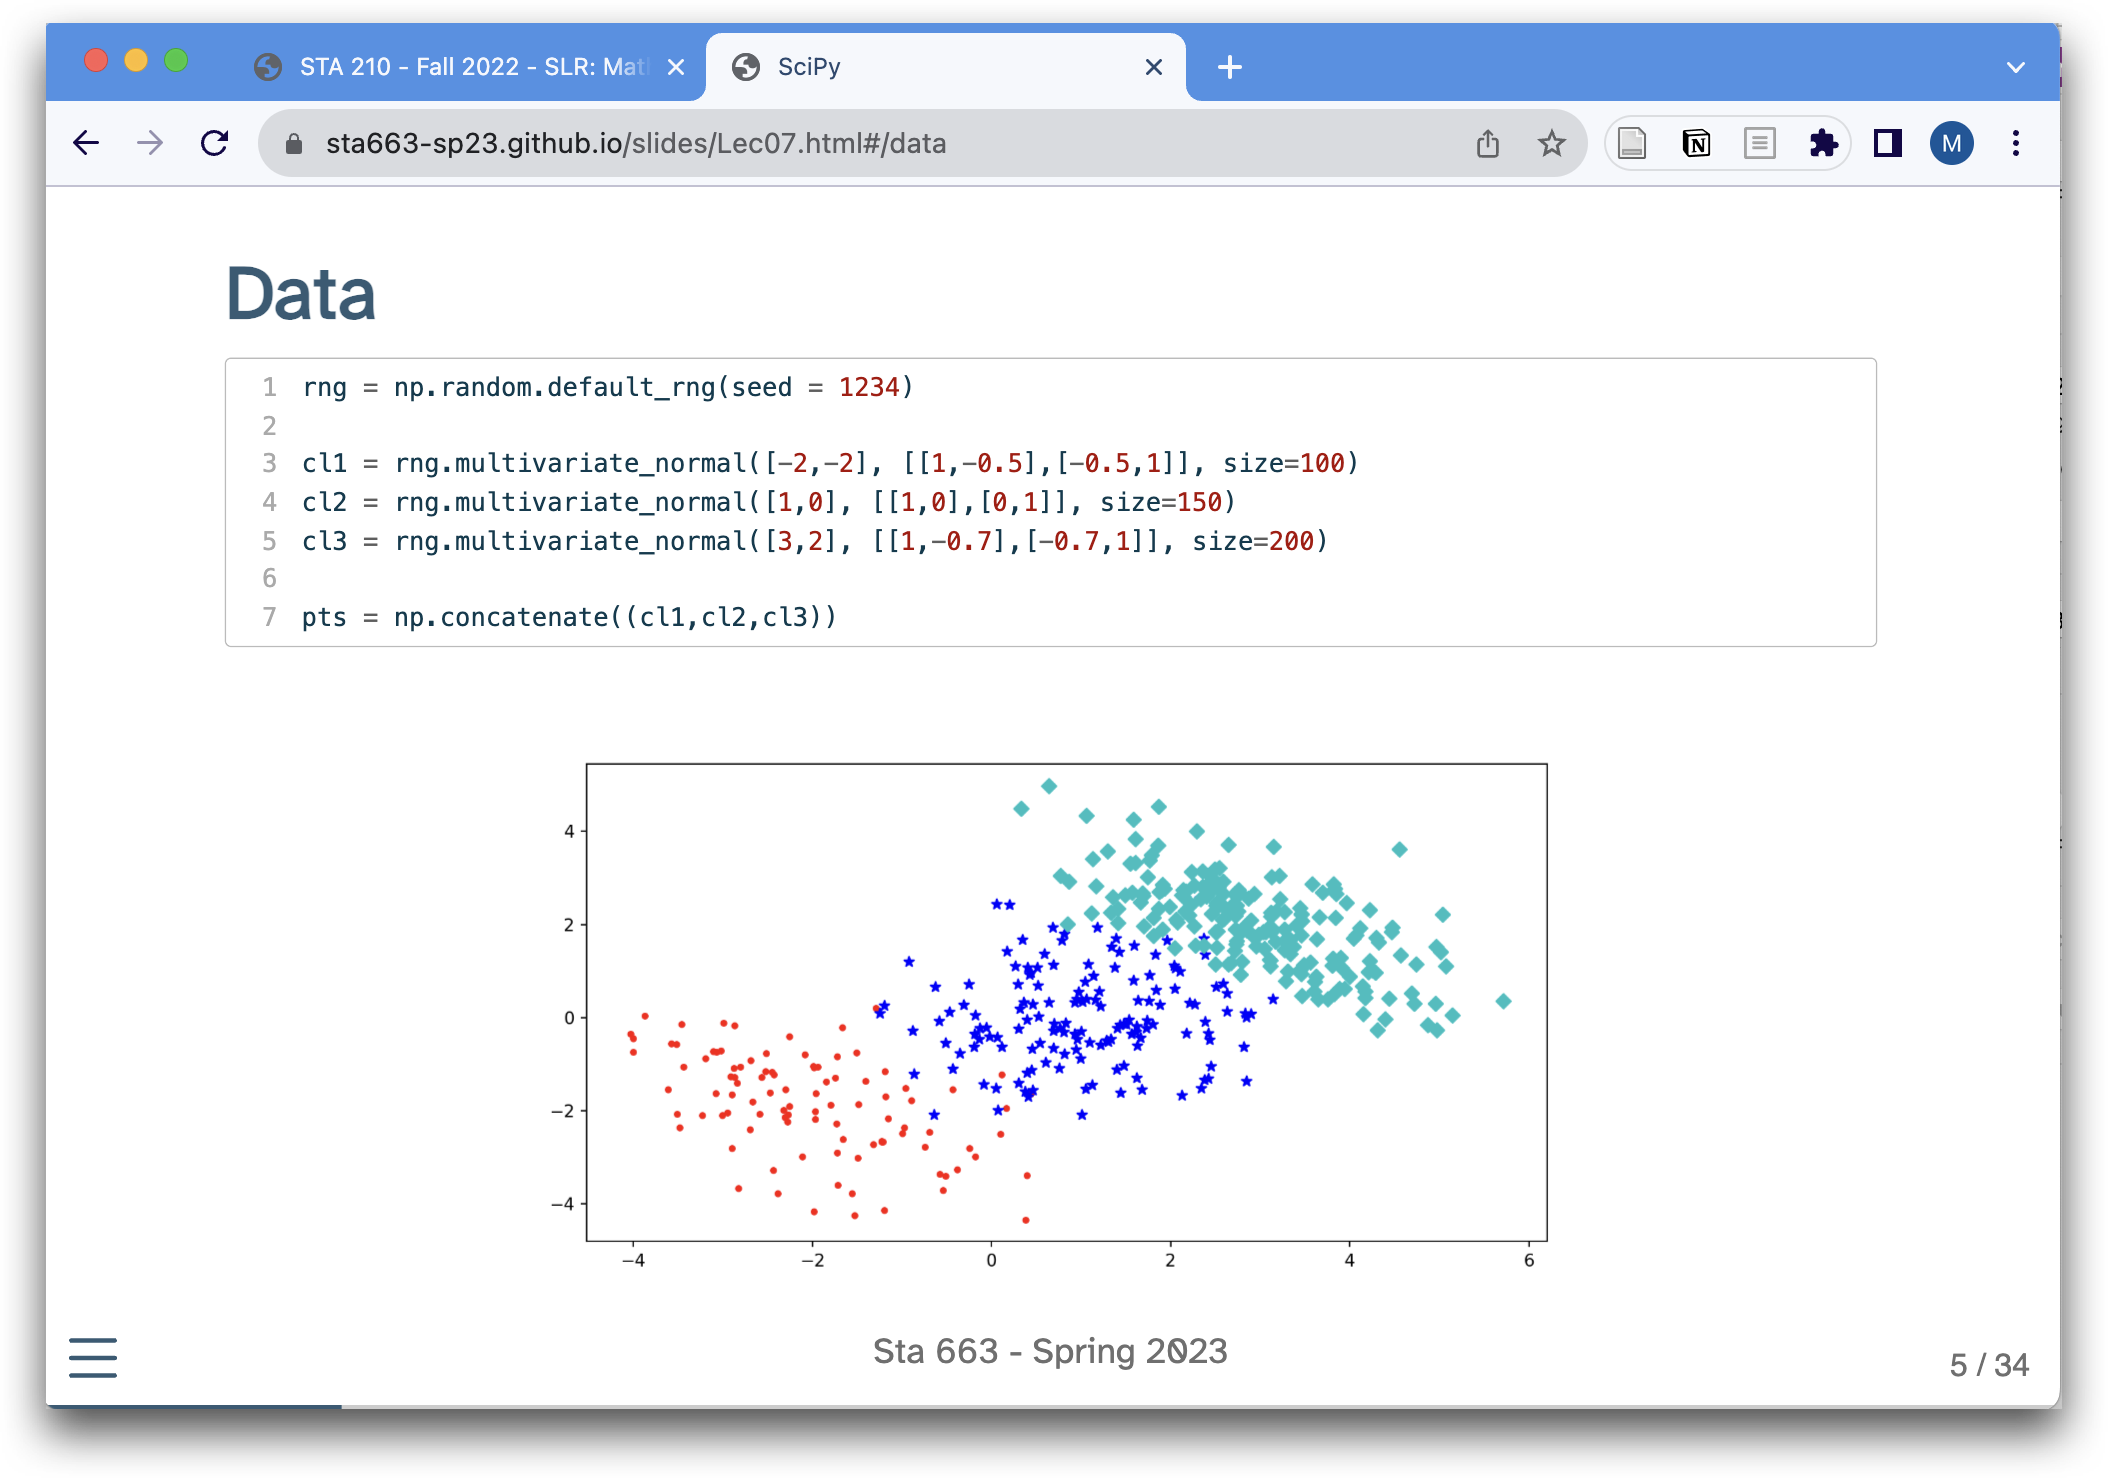Open a new tab with plus button
The image size is (2108, 1478).
1230,67
